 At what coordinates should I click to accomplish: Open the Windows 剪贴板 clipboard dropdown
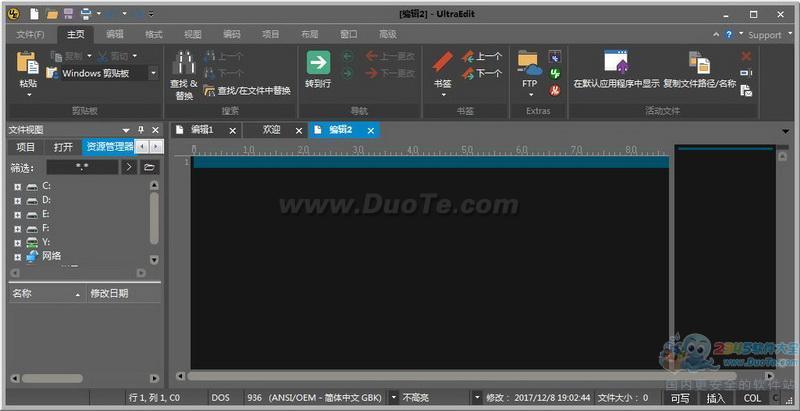coord(153,73)
